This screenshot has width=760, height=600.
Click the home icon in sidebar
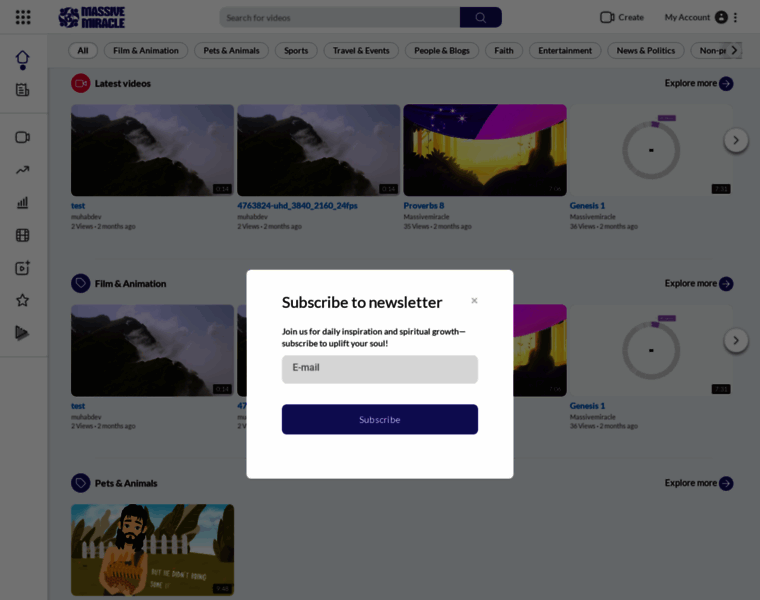(22, 60)
